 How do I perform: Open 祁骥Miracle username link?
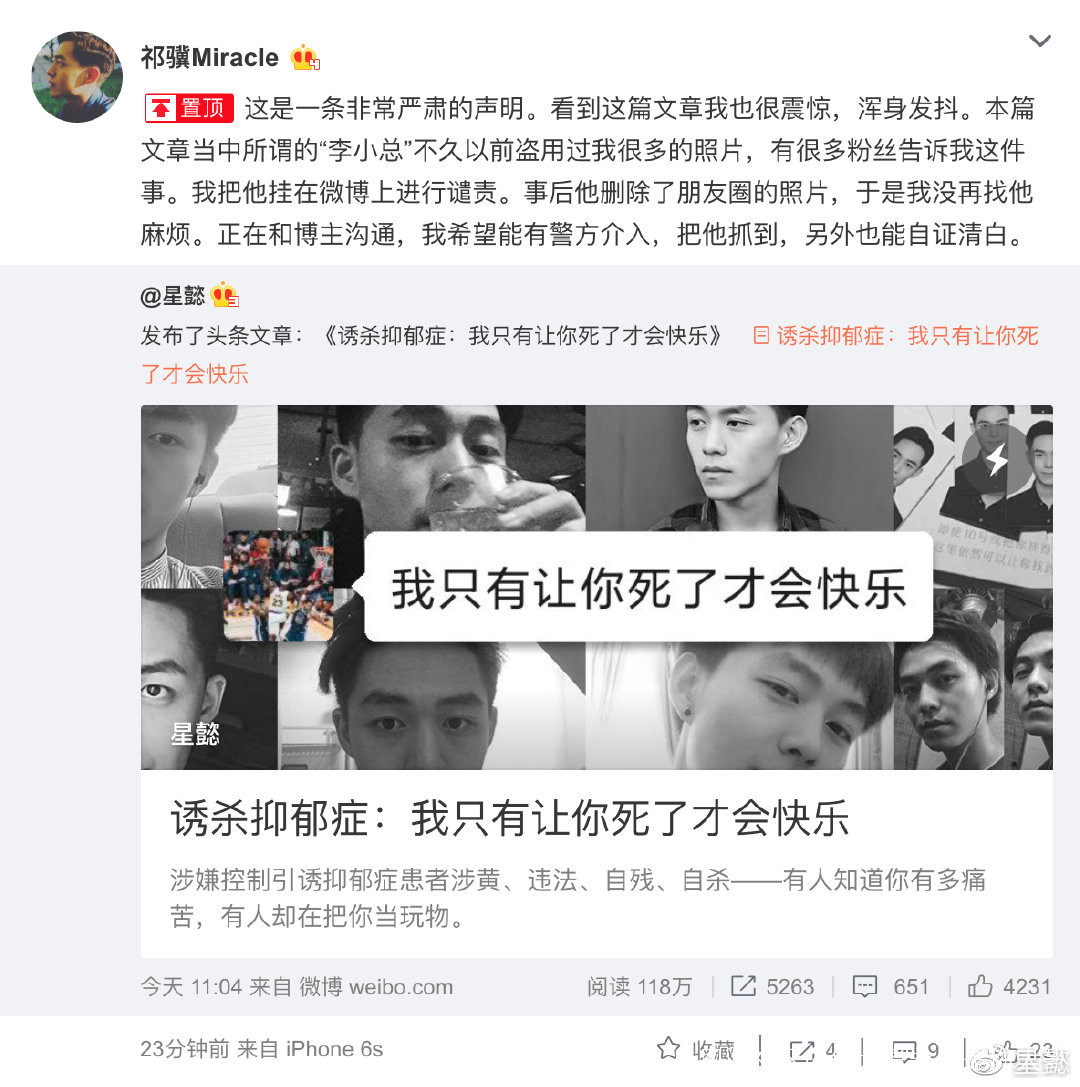[x=209, y=58]
